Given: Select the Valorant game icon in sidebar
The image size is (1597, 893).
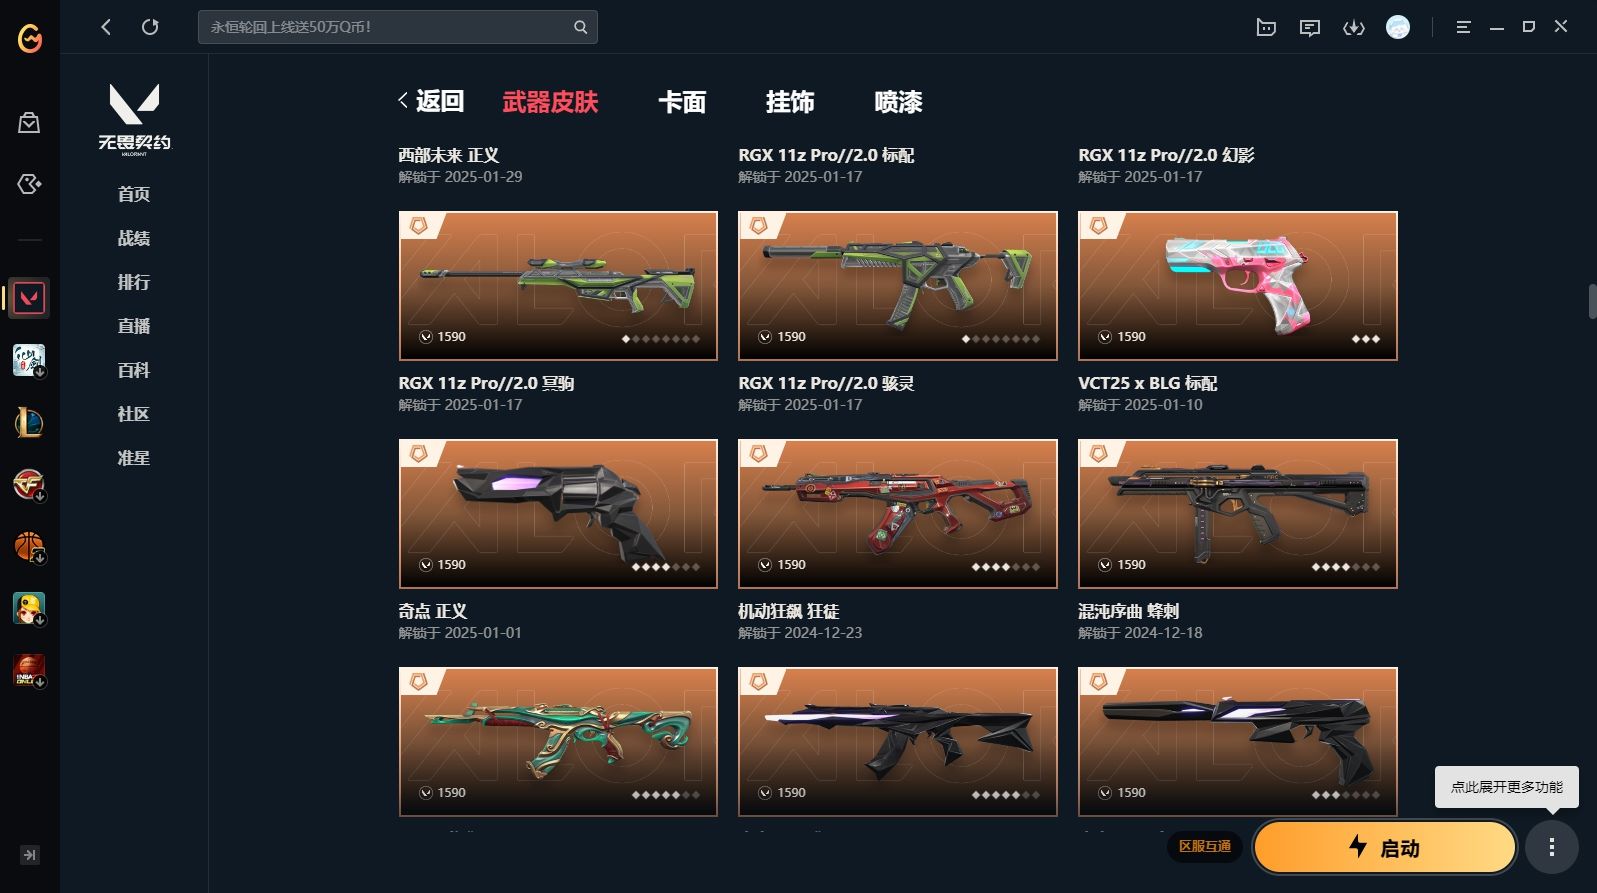Looking at the screenshot, I should [29, 298].
